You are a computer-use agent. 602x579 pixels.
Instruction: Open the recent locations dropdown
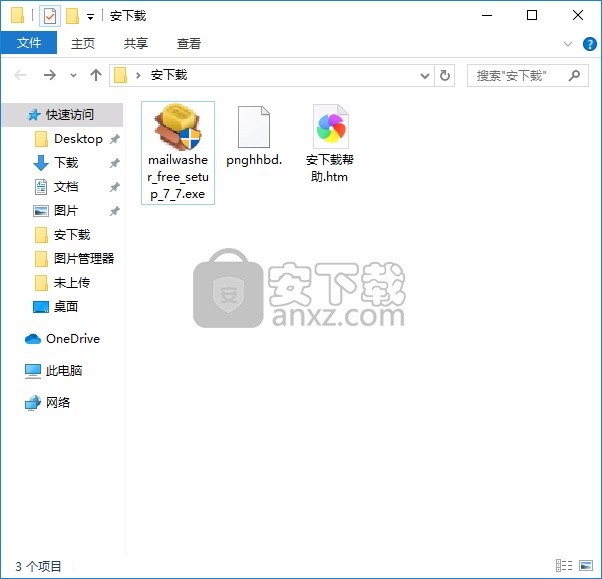coord(73,75)
